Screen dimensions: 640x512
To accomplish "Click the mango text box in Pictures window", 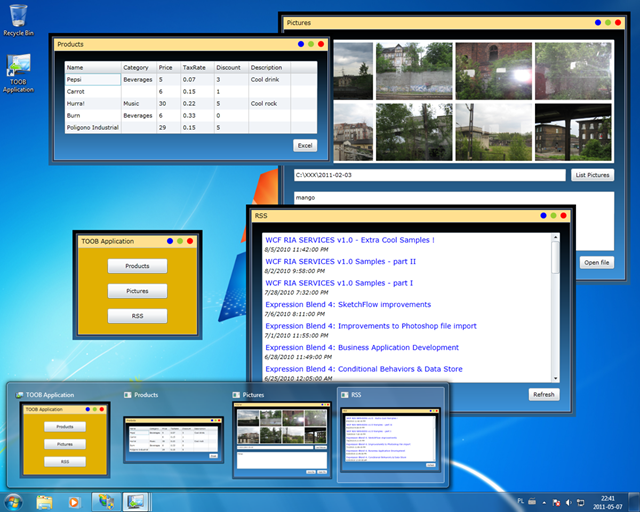I will pos(454,221).
